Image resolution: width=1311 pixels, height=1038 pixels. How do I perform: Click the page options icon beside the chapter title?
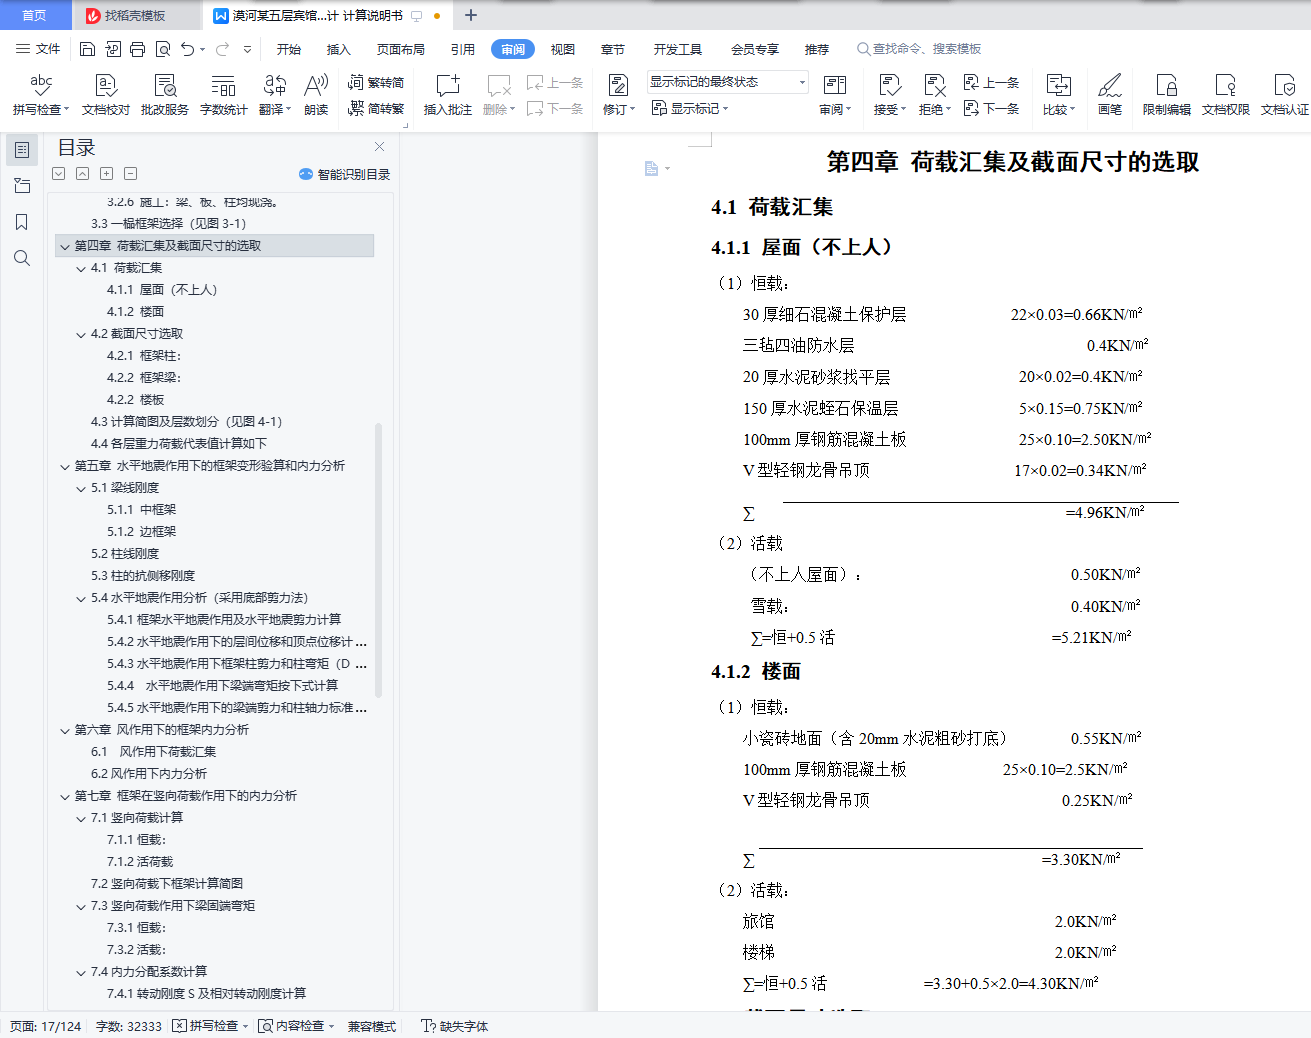(657, 169)
